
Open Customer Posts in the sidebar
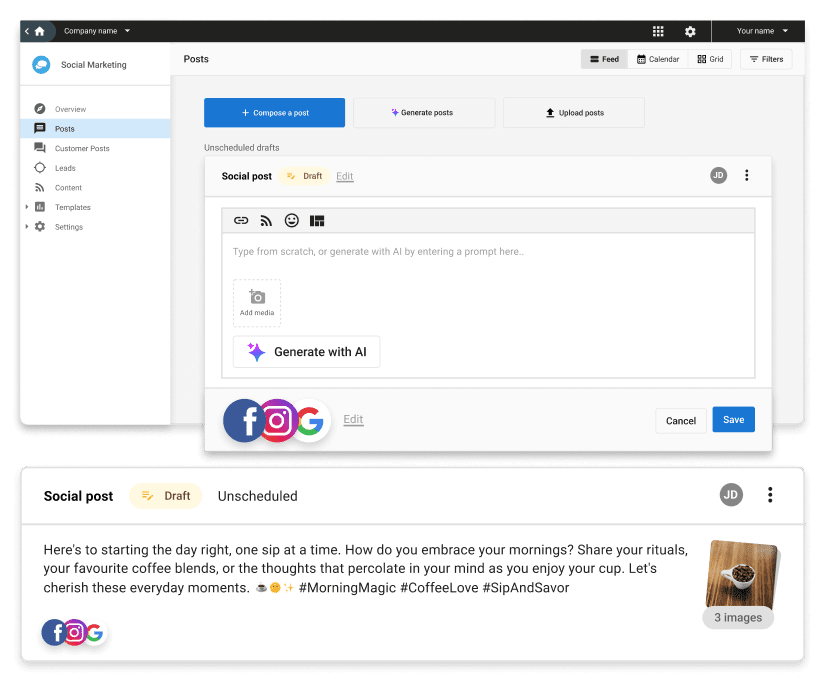point(82,148)
